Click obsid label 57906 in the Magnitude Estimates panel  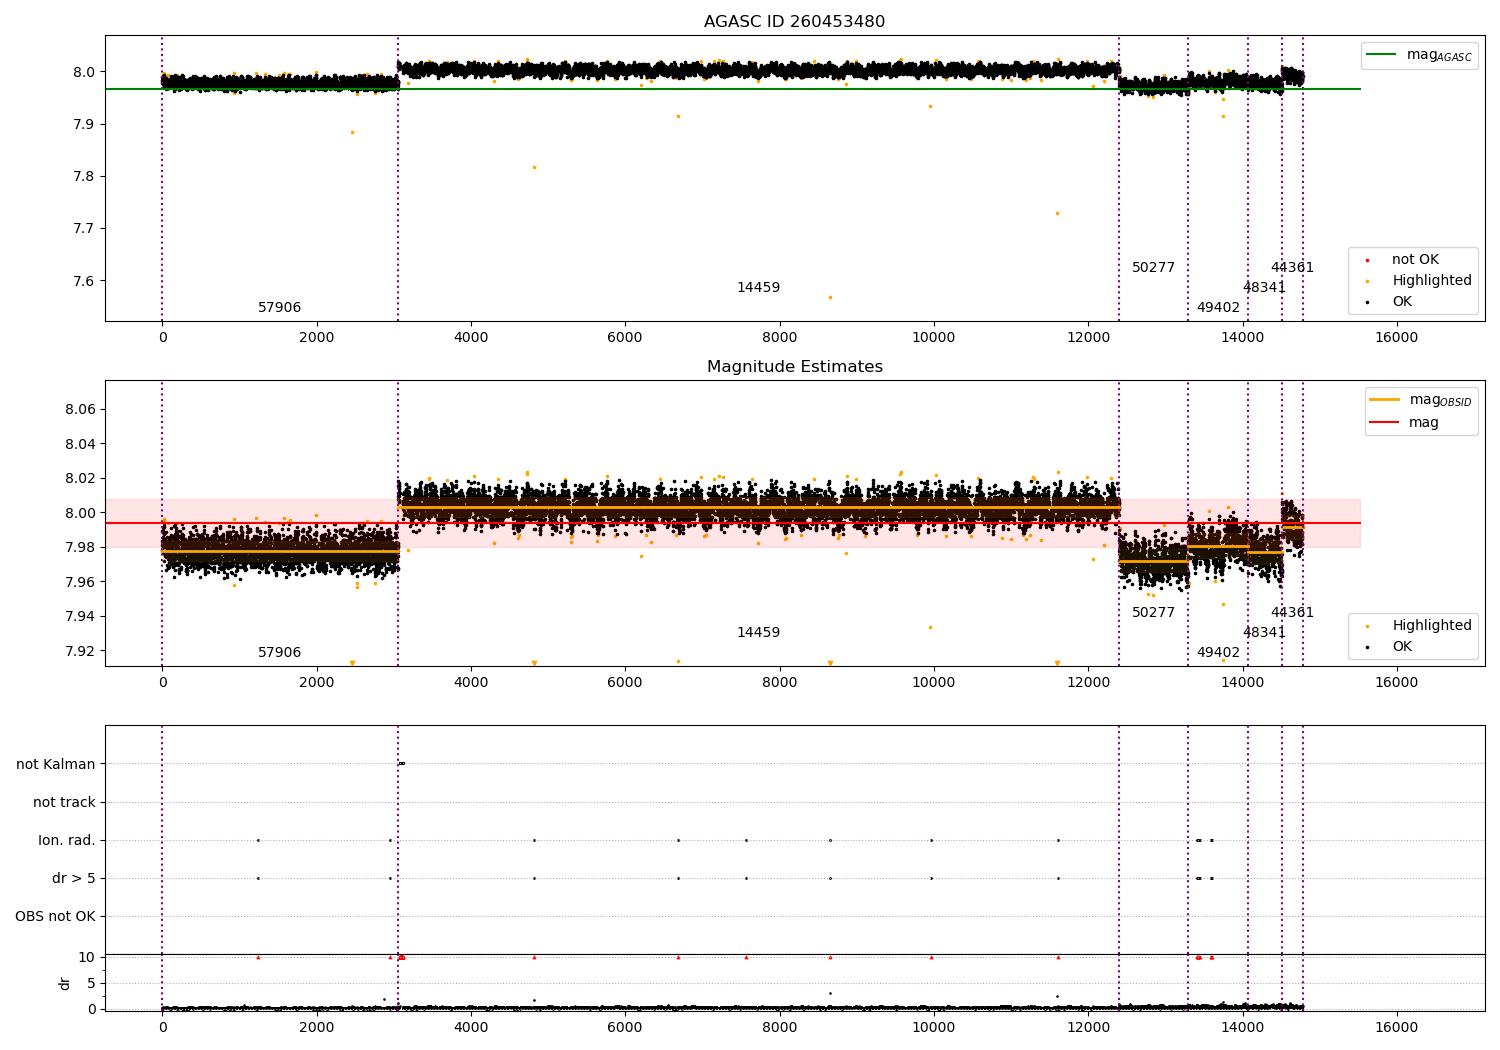279,653
